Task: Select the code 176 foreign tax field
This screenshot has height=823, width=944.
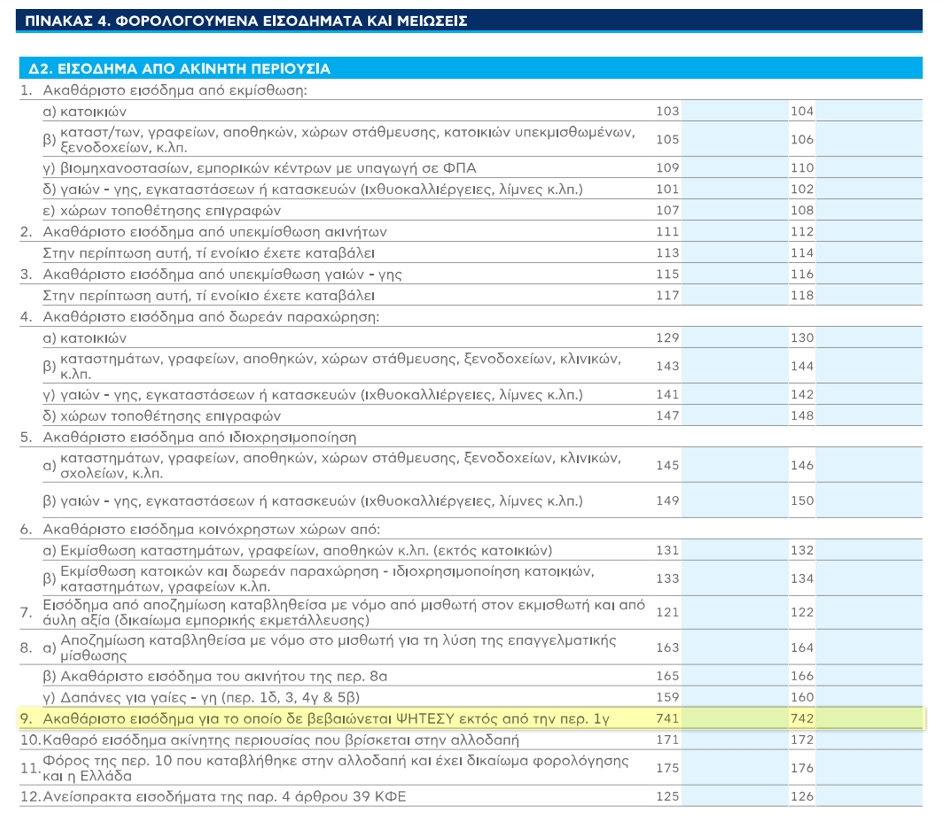Action: click(x=869, y=768)
